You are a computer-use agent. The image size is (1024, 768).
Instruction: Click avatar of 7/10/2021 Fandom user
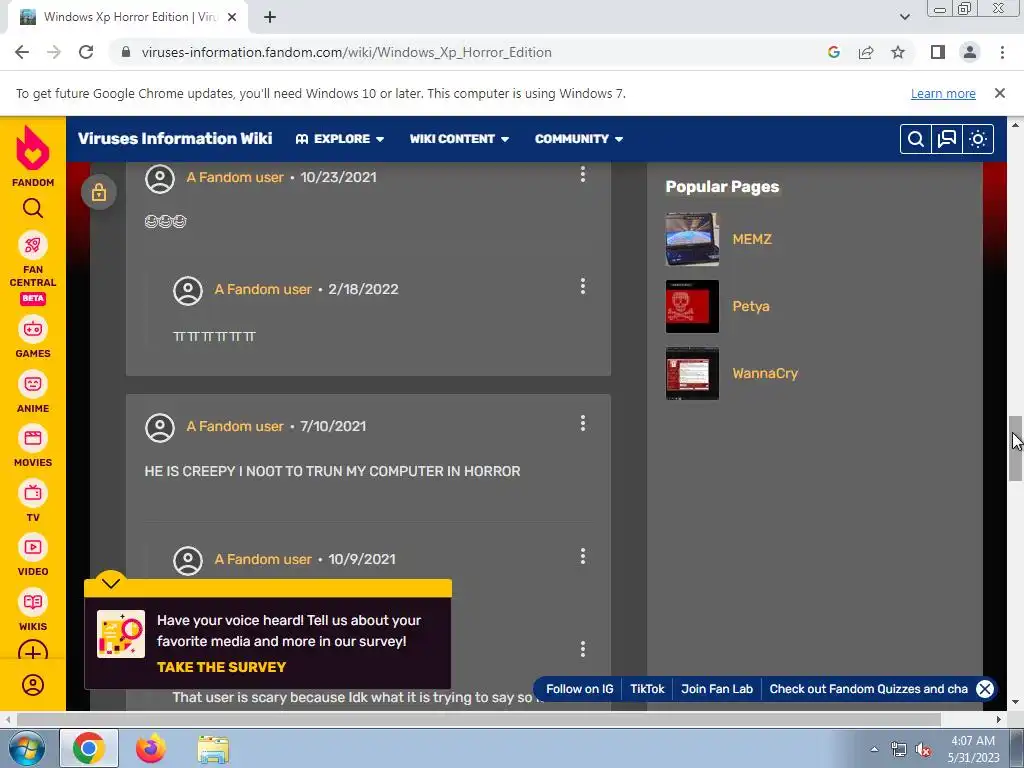click(160, 428)
